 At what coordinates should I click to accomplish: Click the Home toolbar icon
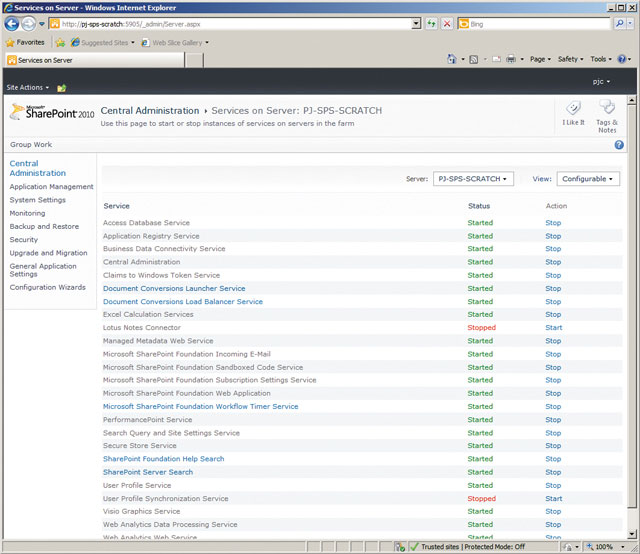[x=451, y=59]
